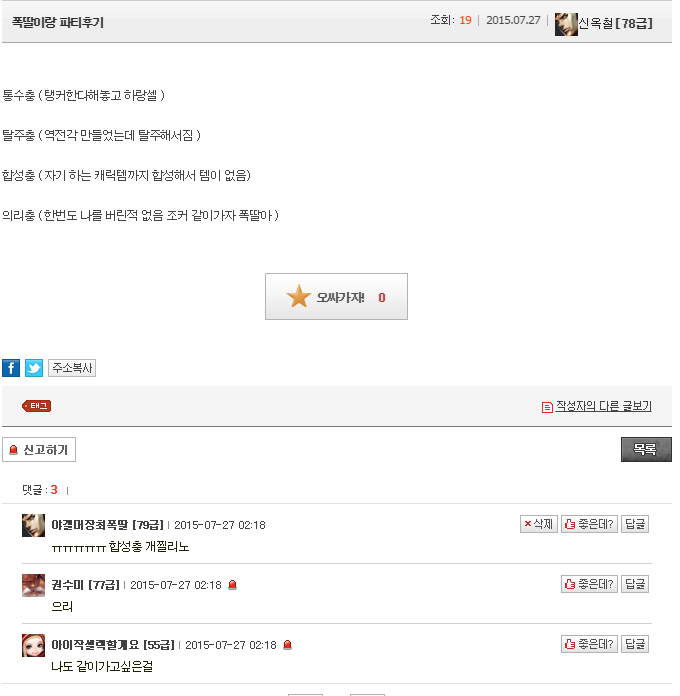The height and width of the screenshot is (696, 680).
Task: Click 아이작셀렉할게요's comment avatar
Action: (33, 645)
